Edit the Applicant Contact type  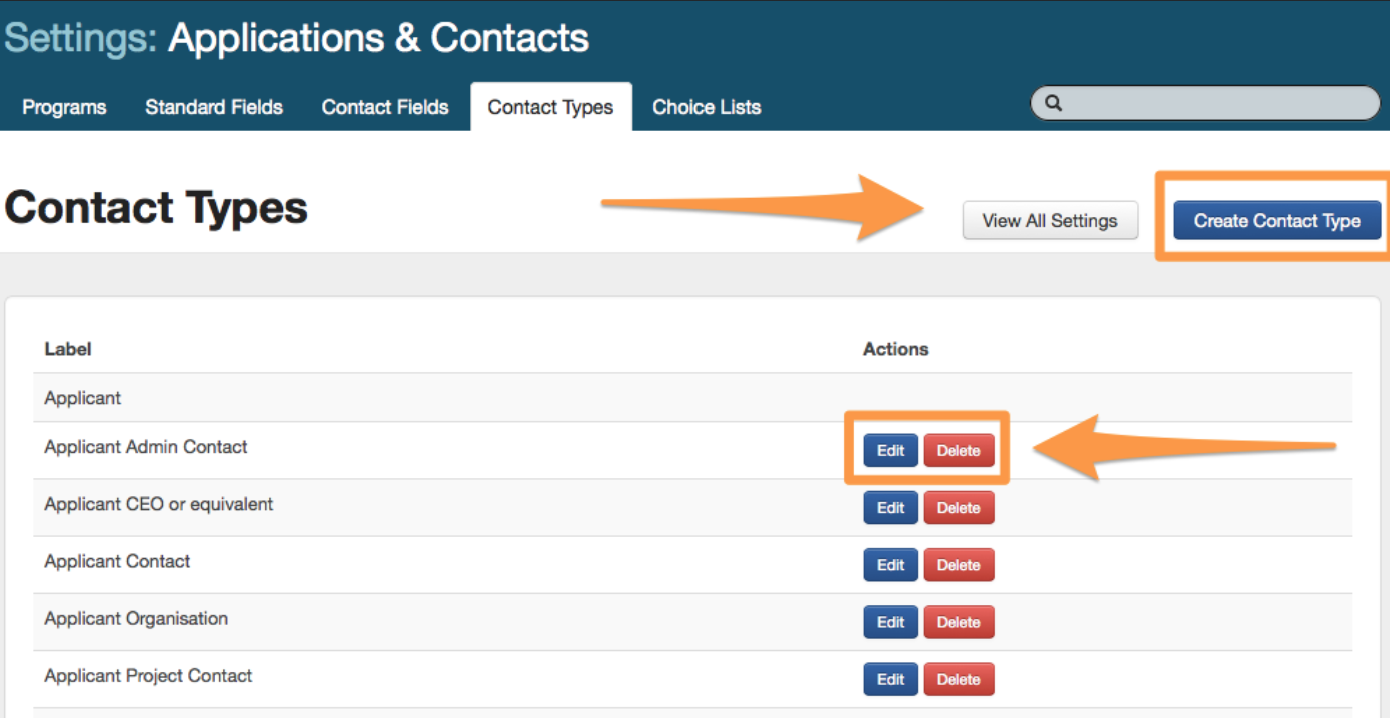point(890,565)
